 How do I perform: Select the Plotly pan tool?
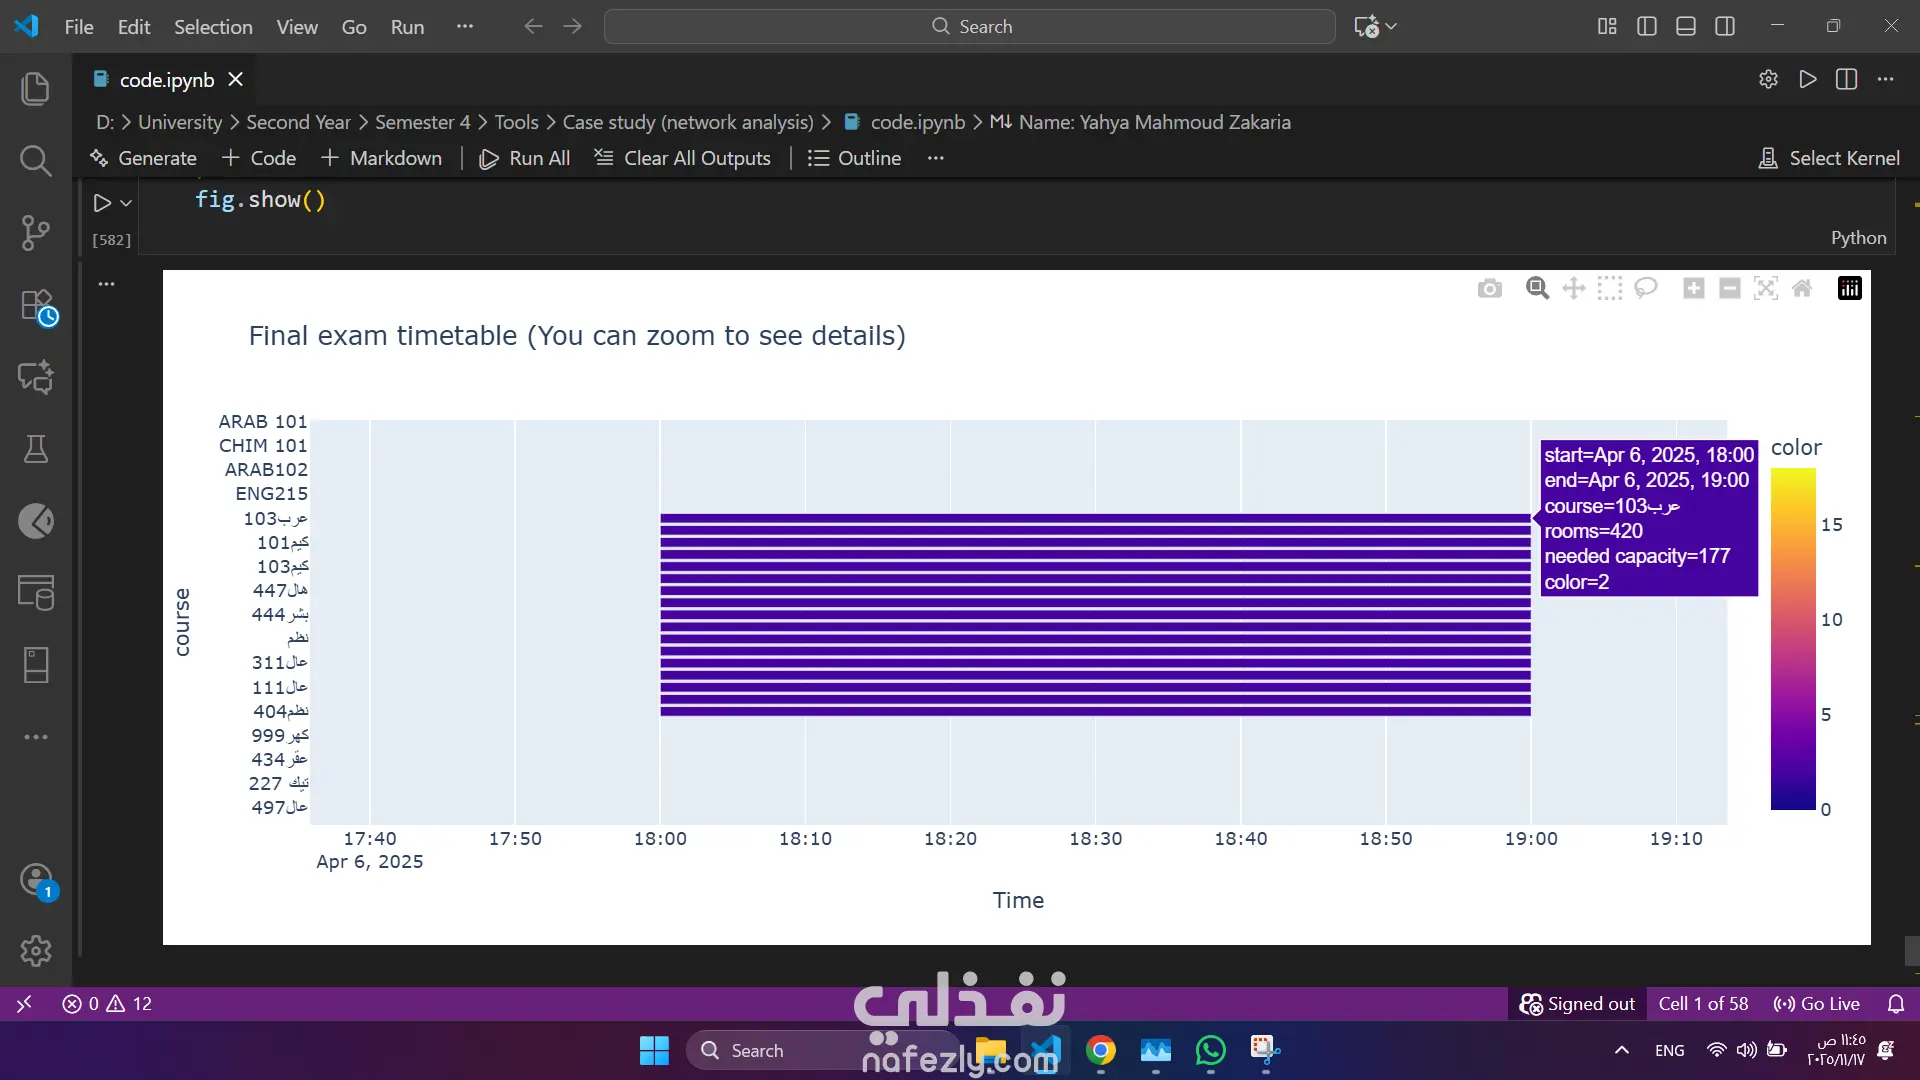tap(1573, 289)
